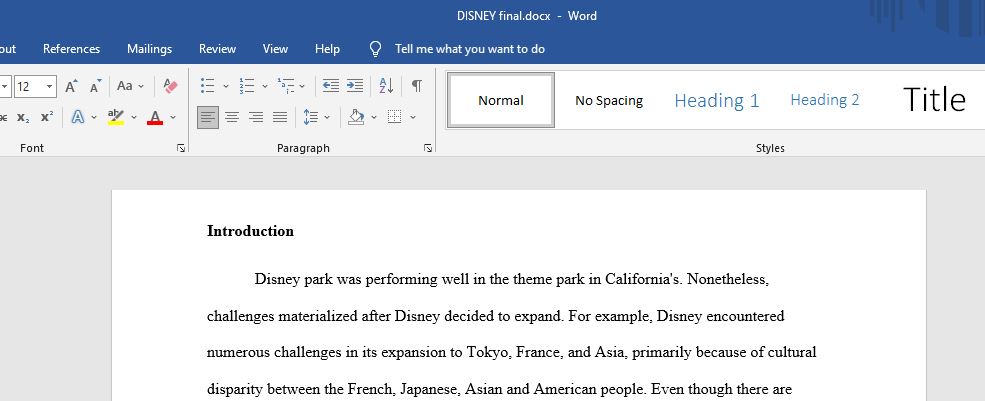Click the word California's in the document
Screen dimensions: 985x401
[x=643, y=279]
